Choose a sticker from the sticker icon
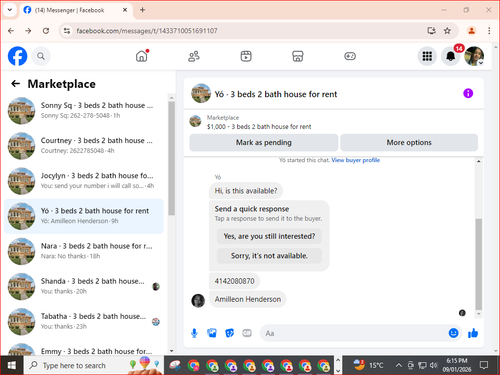 [x=230, y=333]
